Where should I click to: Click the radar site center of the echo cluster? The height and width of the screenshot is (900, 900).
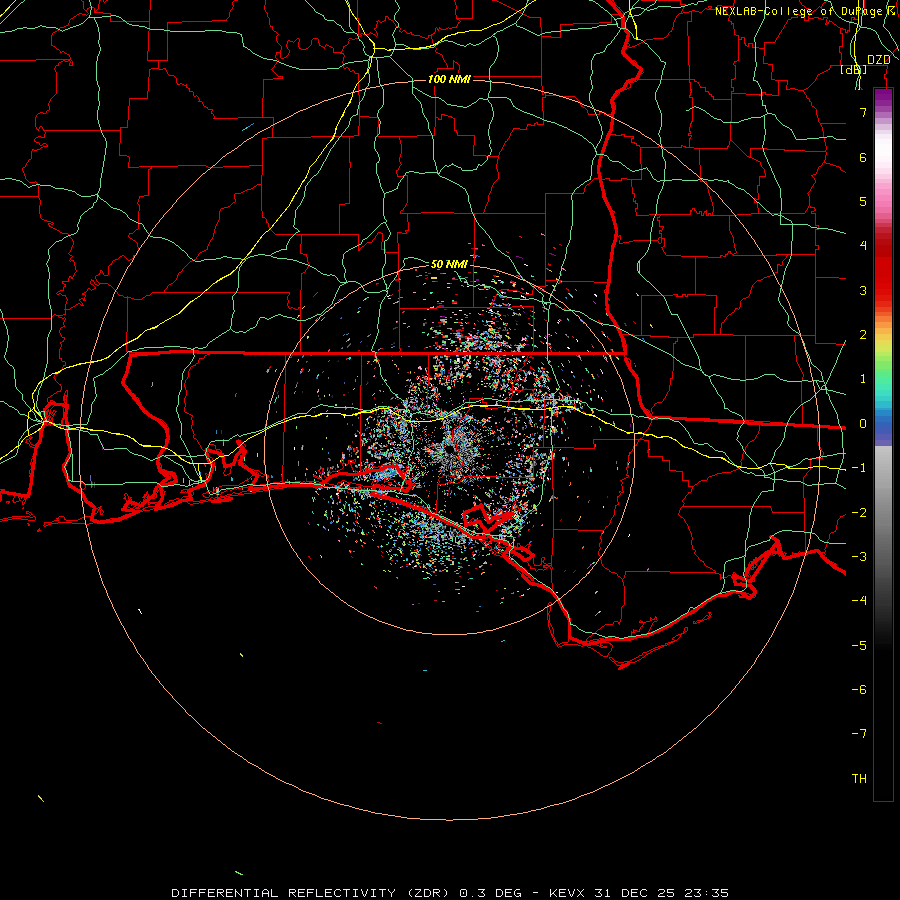[x=449, y=450]
